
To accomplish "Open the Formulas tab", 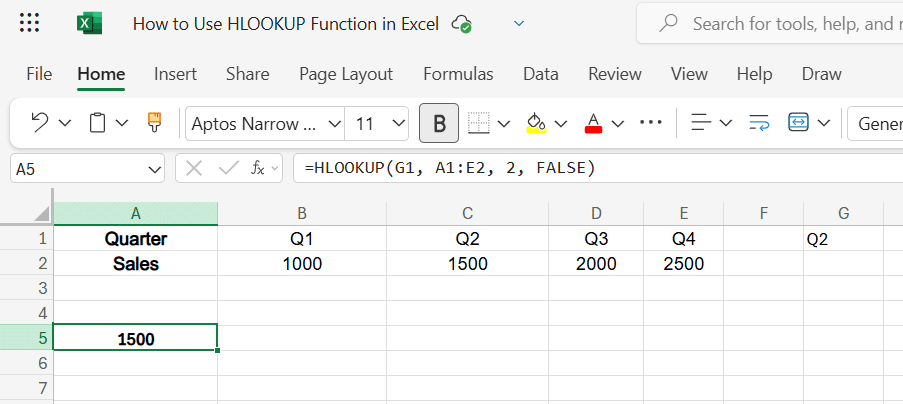I will [458, 74].
